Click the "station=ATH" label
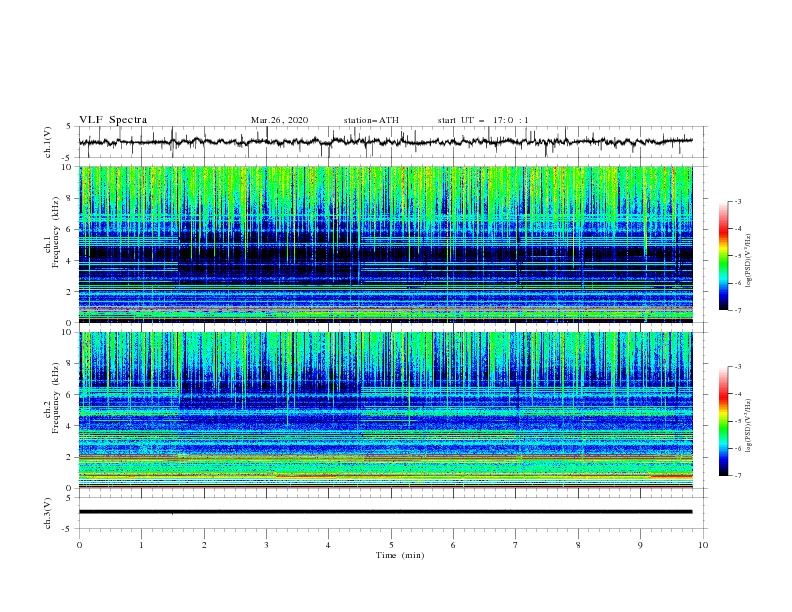The width and height of the screenshot is (792, 612). click(x=371, y=120)
